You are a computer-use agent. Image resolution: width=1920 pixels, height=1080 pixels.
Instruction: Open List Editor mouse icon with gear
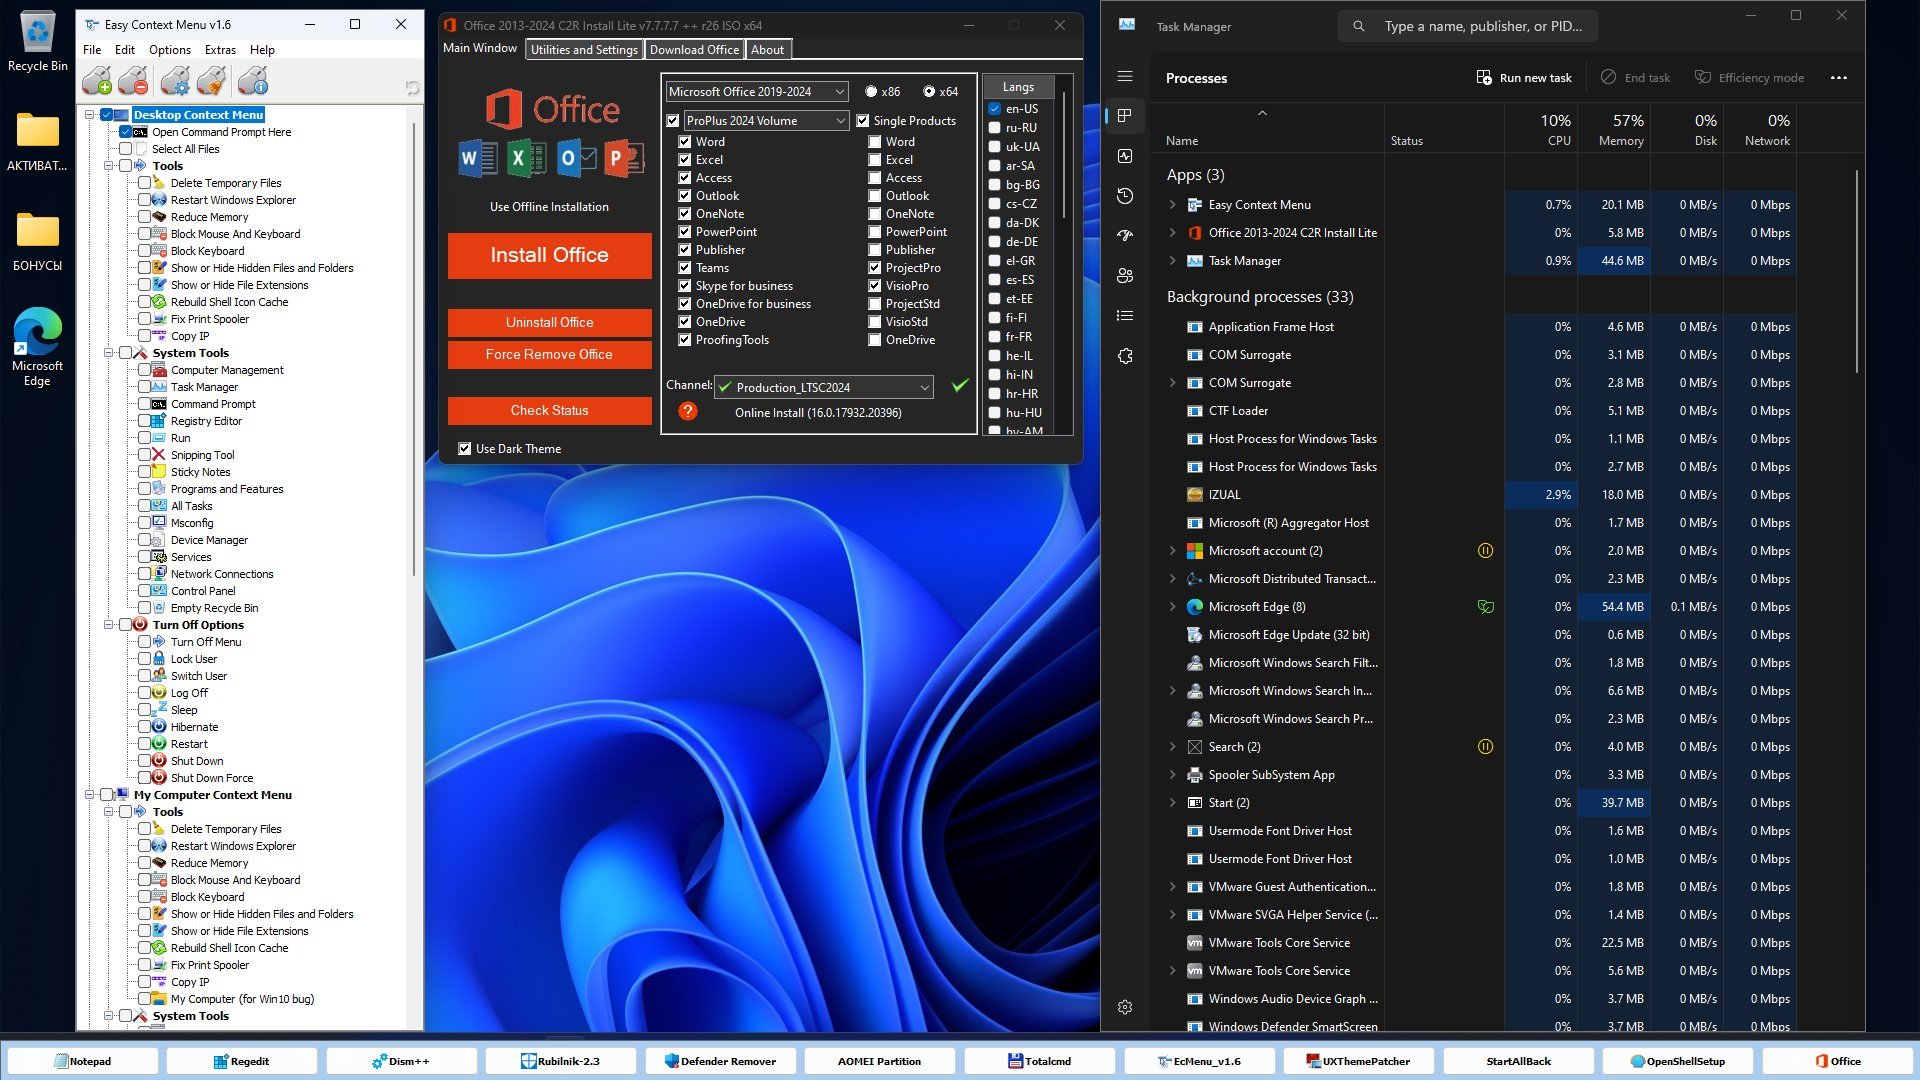tap(175, 81)
